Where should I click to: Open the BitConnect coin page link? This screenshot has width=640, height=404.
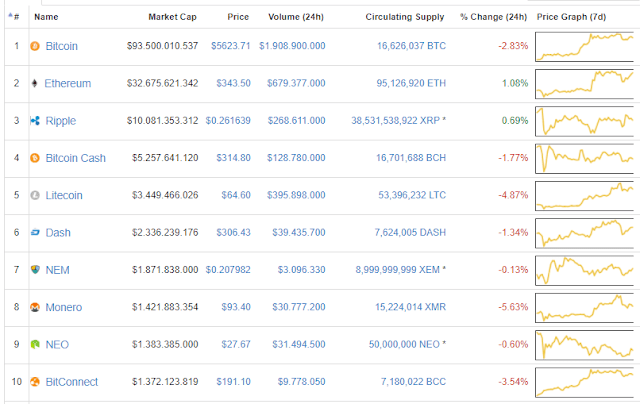pyautogui.click(x=72, y=382)
